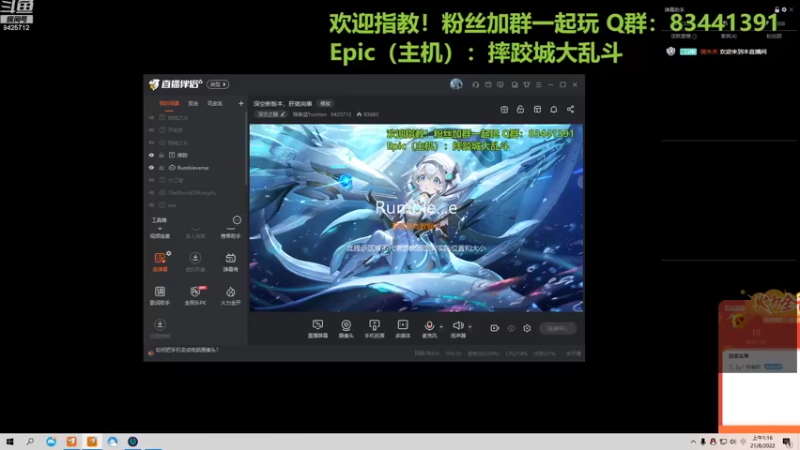The height and width of the screenshot is (450, 800).
Task: Expand microphone options arrow
Action: (x=441, y=327)
